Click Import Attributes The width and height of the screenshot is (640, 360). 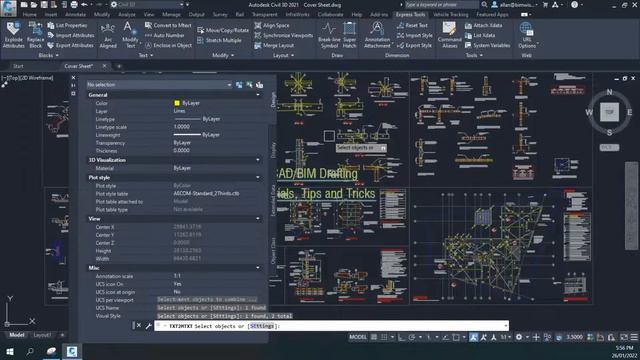pyautogui.click(x=71, y=36)
